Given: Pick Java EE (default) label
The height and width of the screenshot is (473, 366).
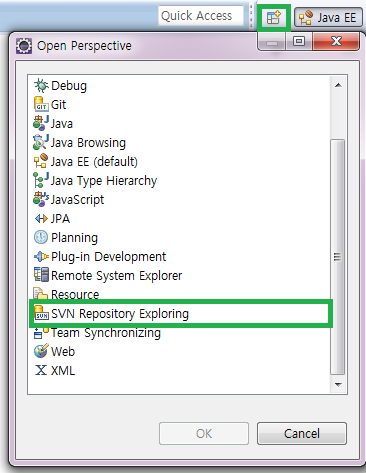Looking at the screenshot, I should click(94, 162).
